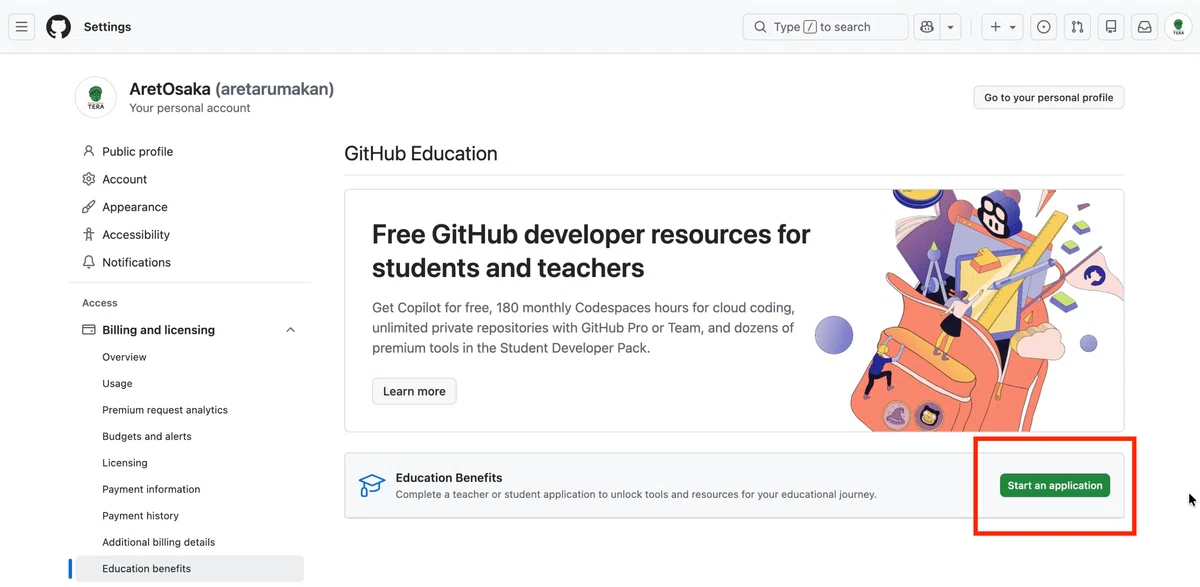
Task: Click Start an application button
Action: tap(1055, 486)
